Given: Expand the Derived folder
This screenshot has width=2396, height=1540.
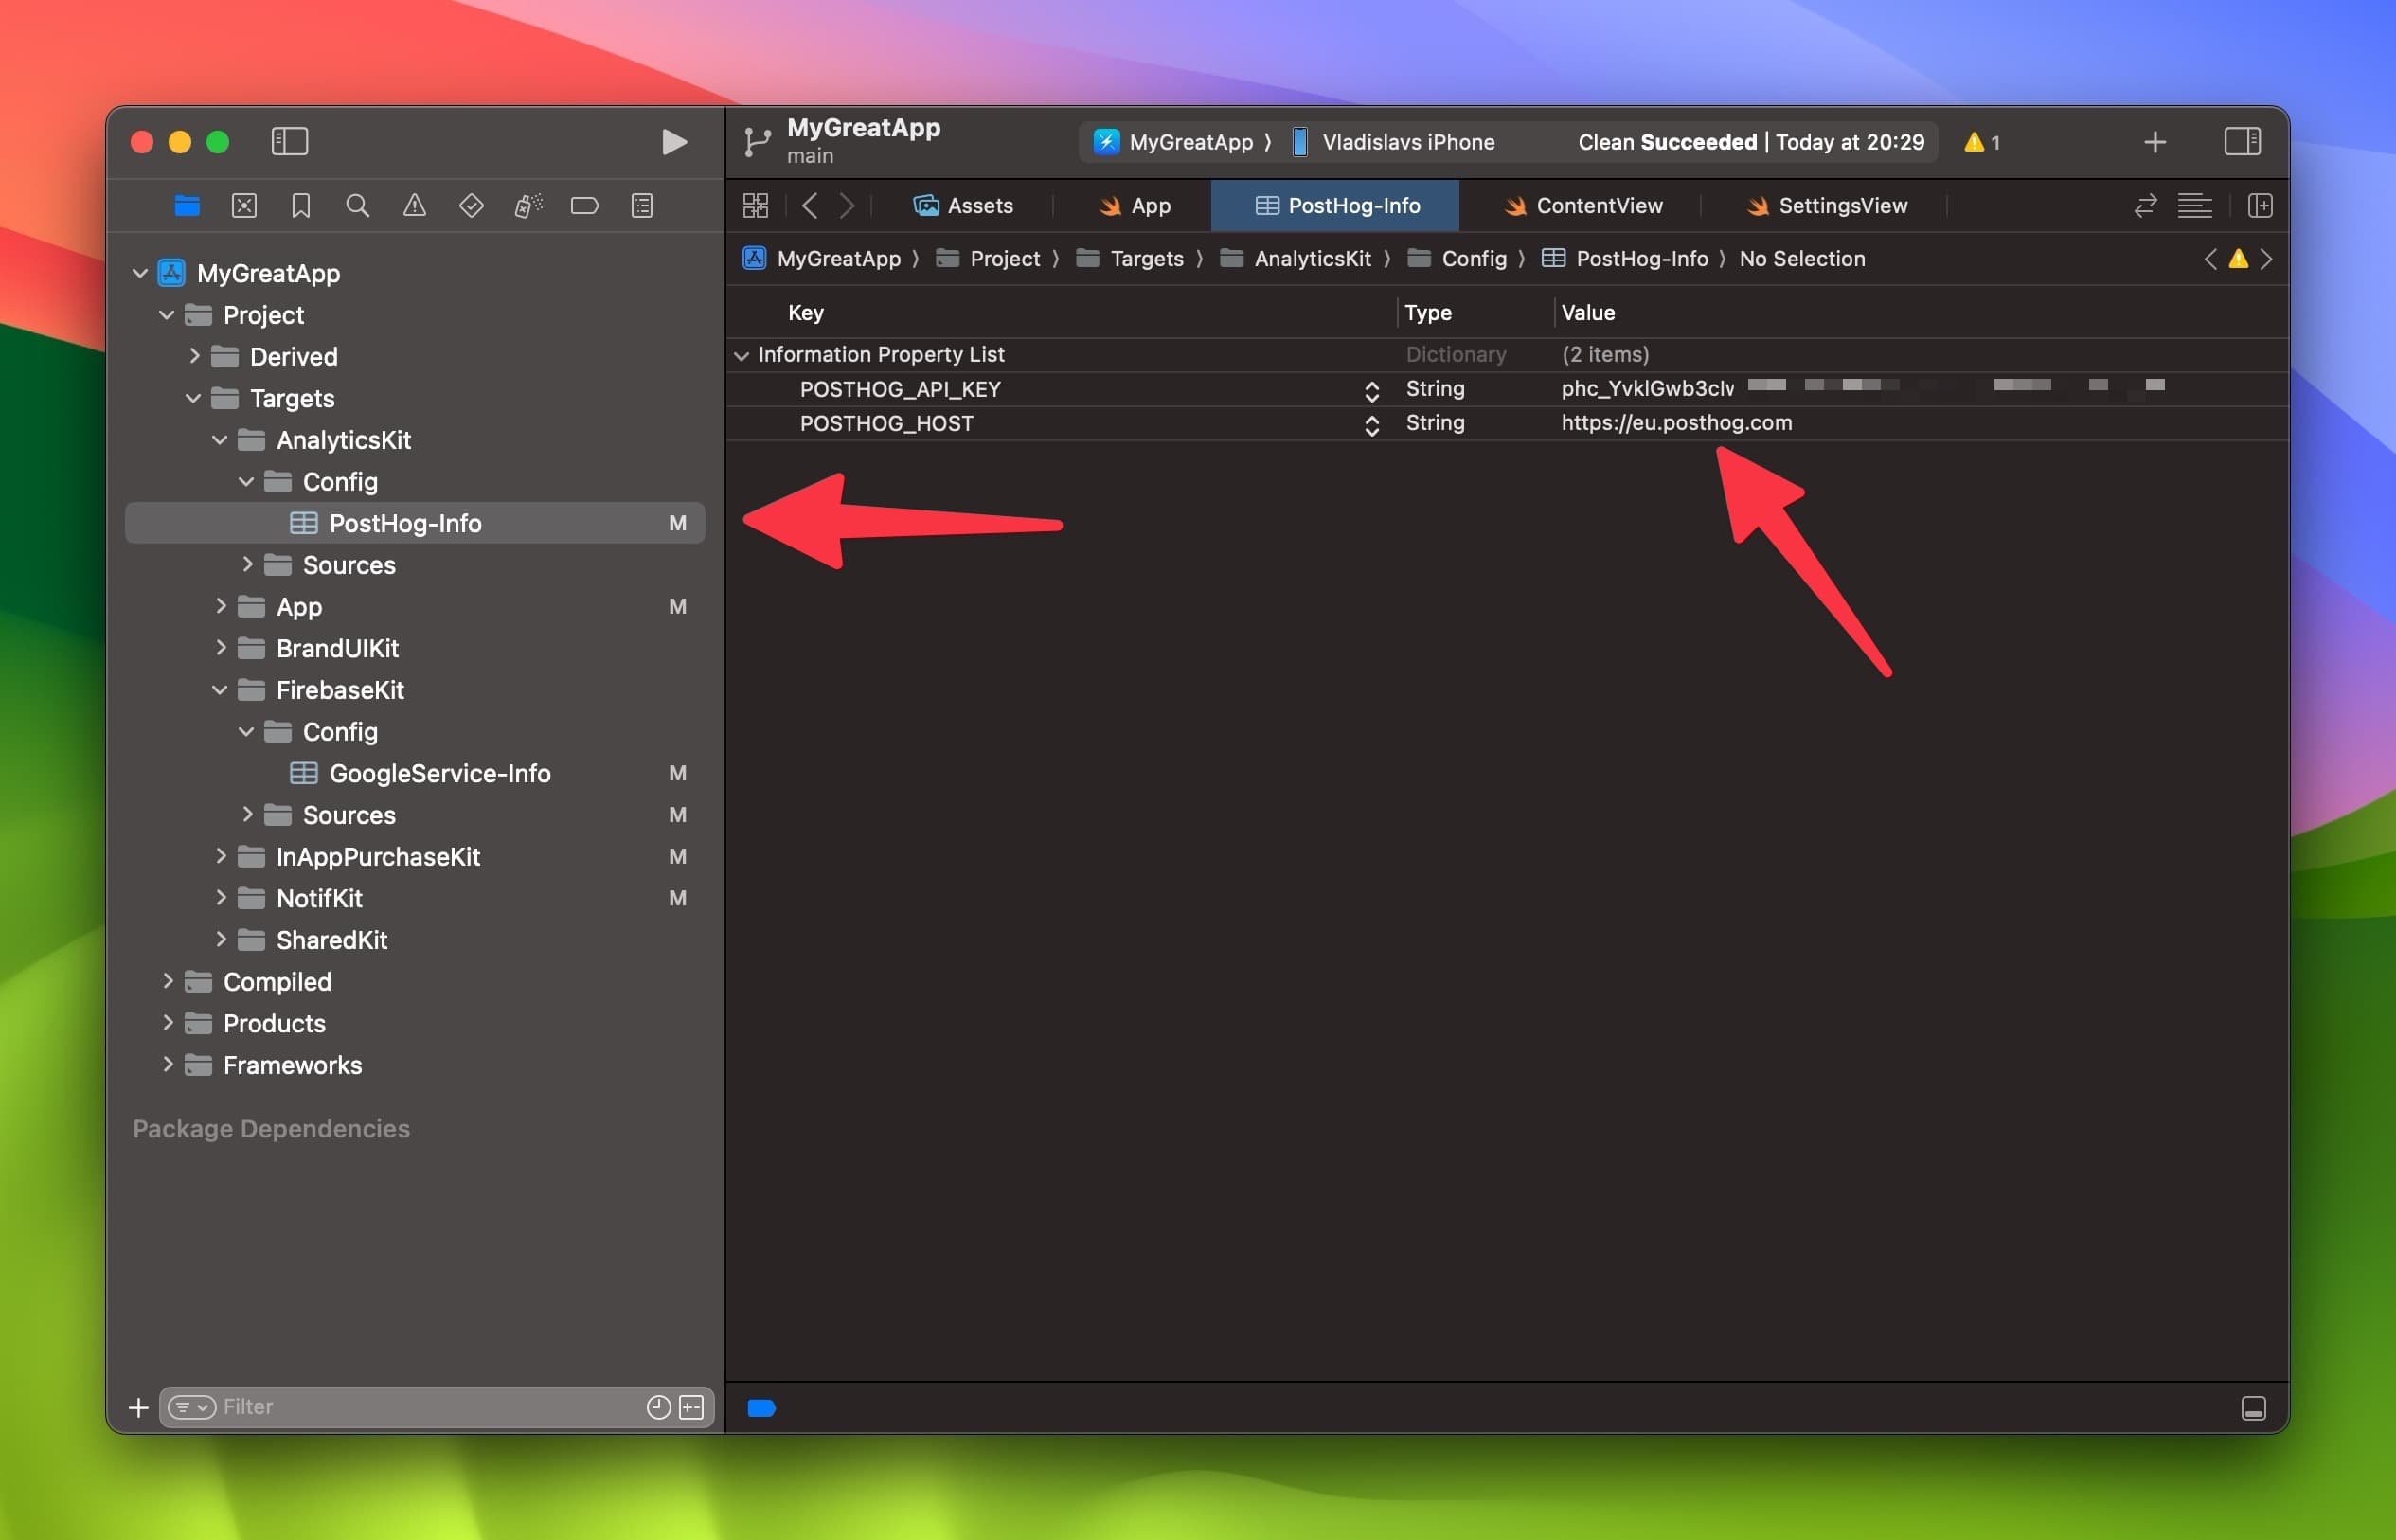Looking at the screenshot, I should [194, 356].
